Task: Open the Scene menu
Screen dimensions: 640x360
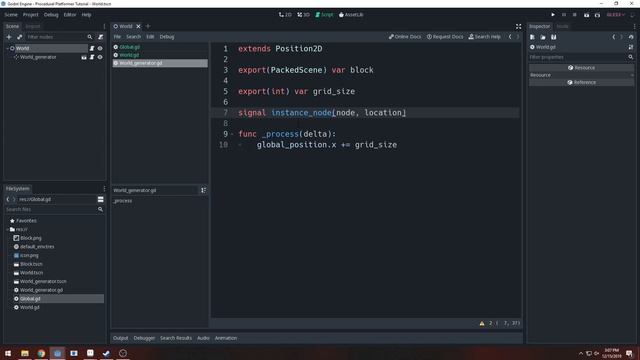Action: 11,15
